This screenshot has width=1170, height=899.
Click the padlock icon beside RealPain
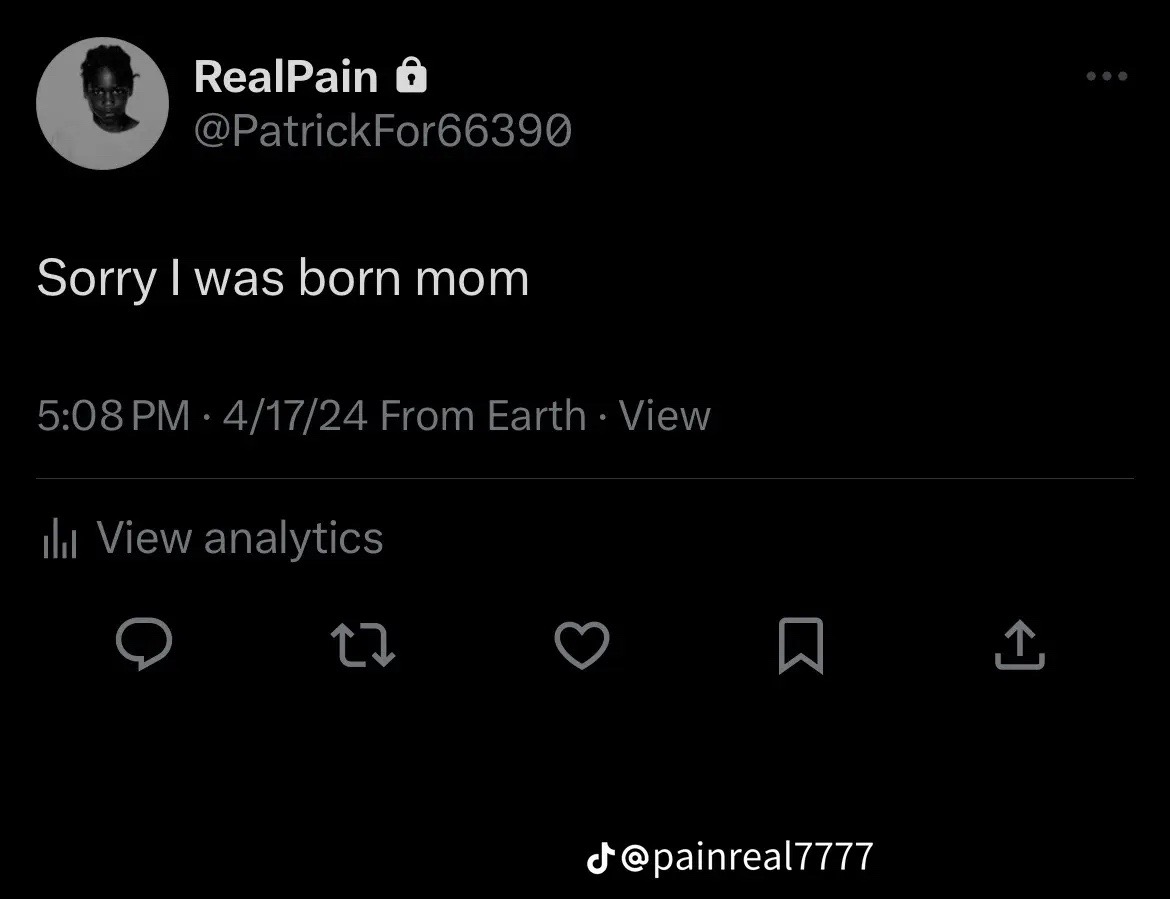412,76
